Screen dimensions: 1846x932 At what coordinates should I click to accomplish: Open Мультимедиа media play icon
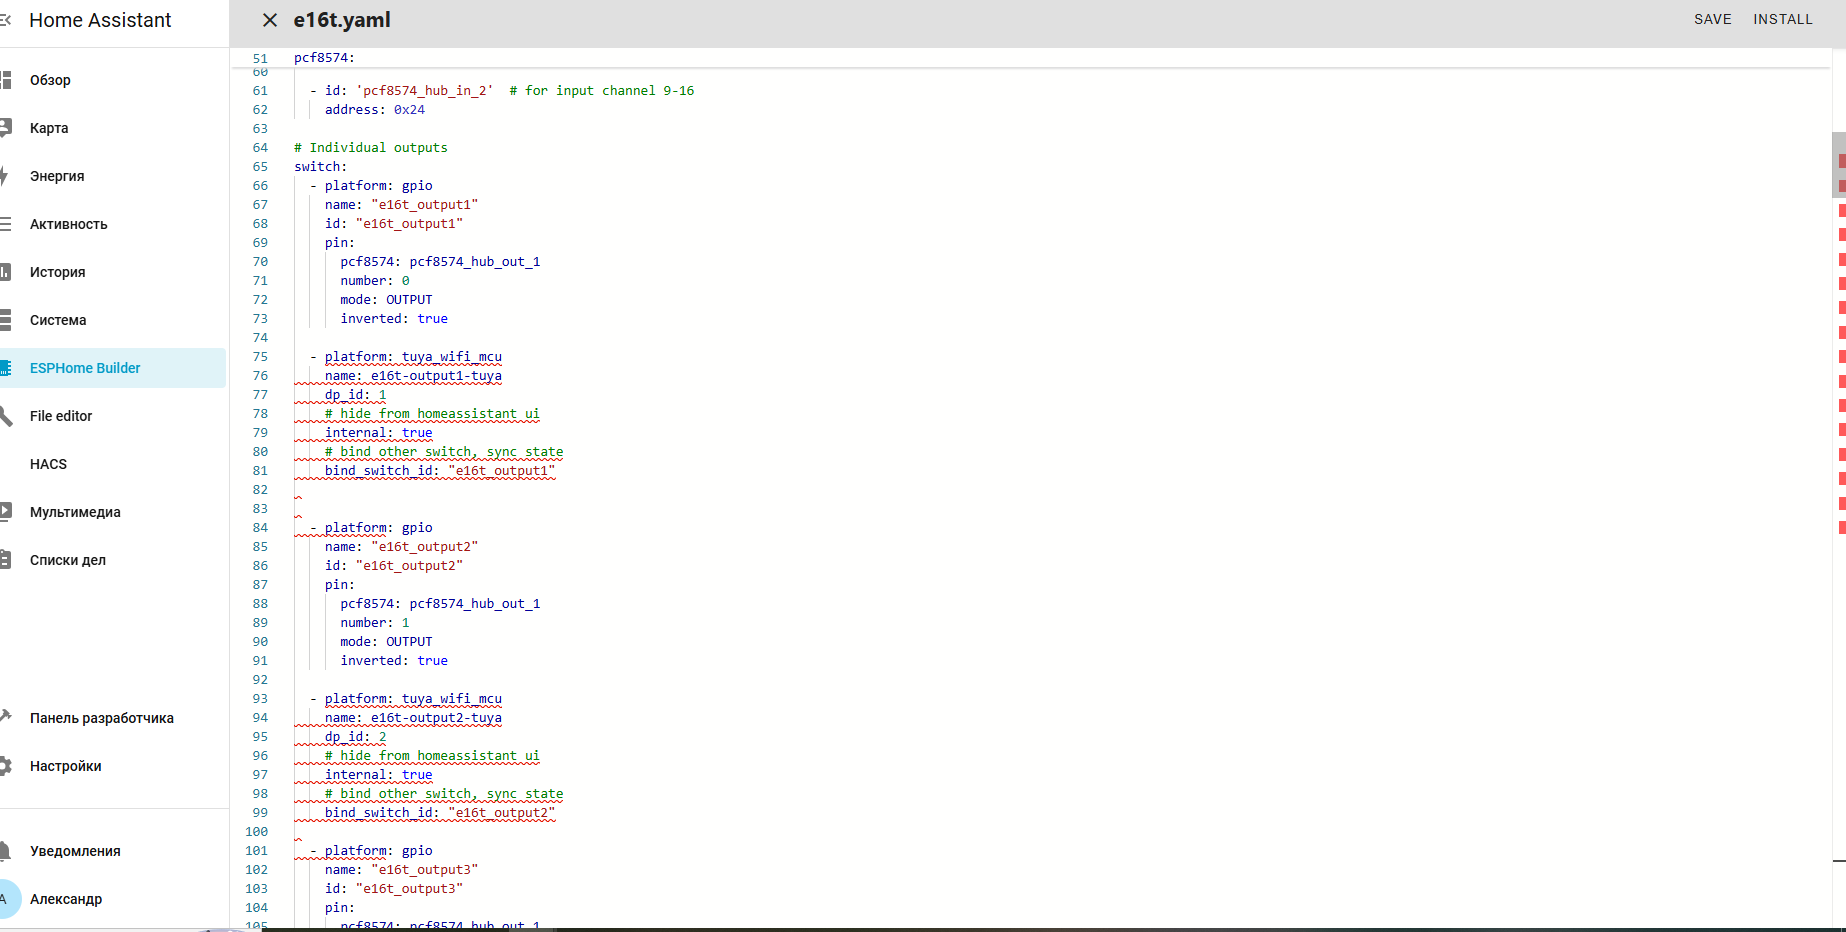pyautogui.click(x=6, y=512)
